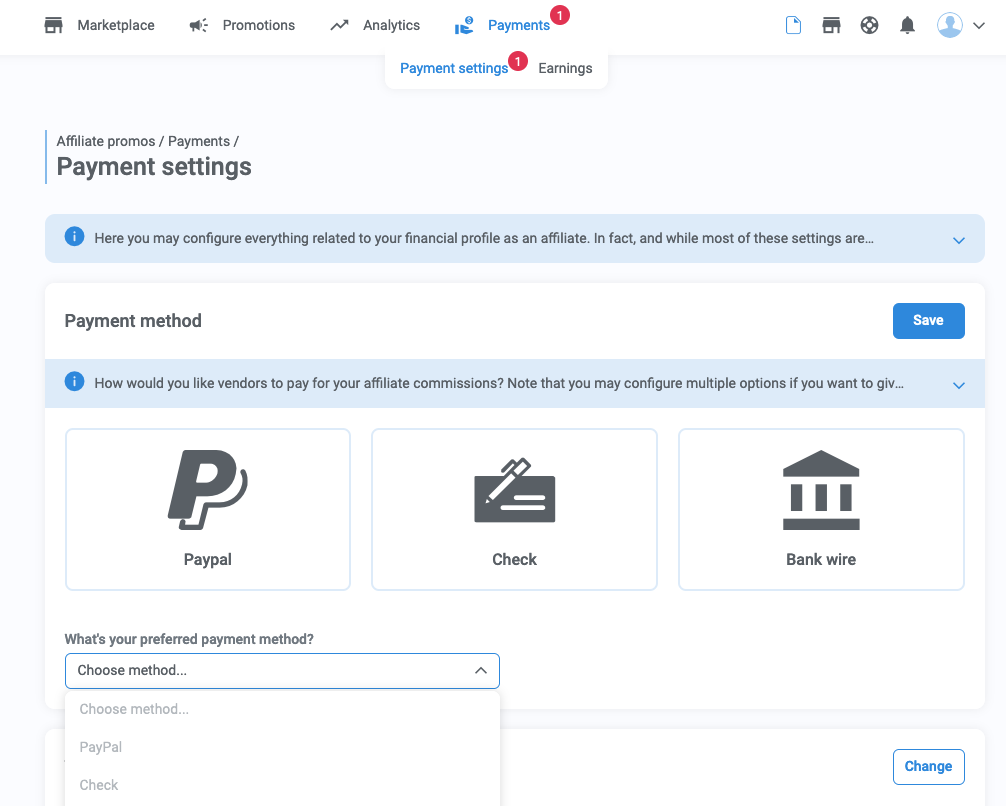The image size is (1006, 806).
Task: Click the Change button
Action: (928, 767)
